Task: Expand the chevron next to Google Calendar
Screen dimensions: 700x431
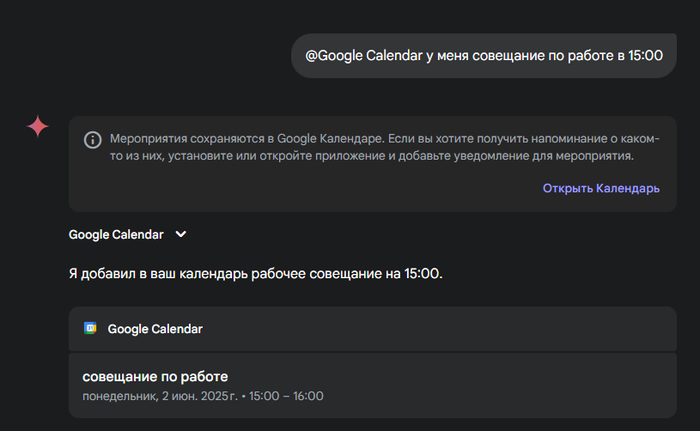Action: (x=181, y=234)
